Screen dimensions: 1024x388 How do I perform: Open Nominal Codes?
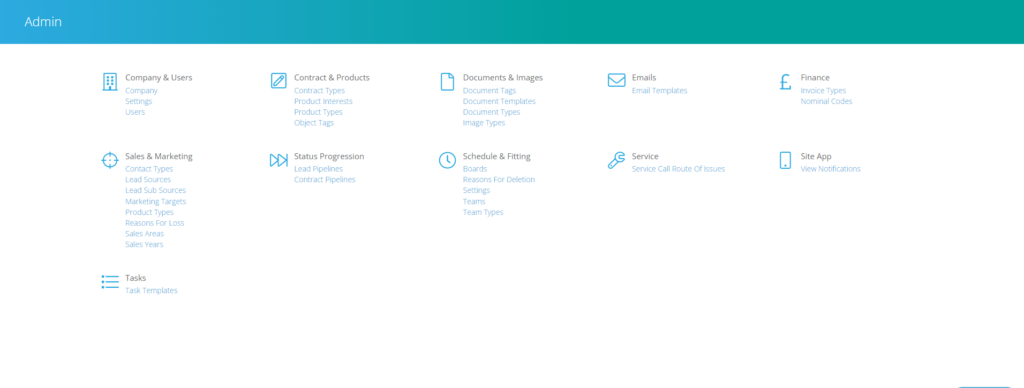coord(826,101)
